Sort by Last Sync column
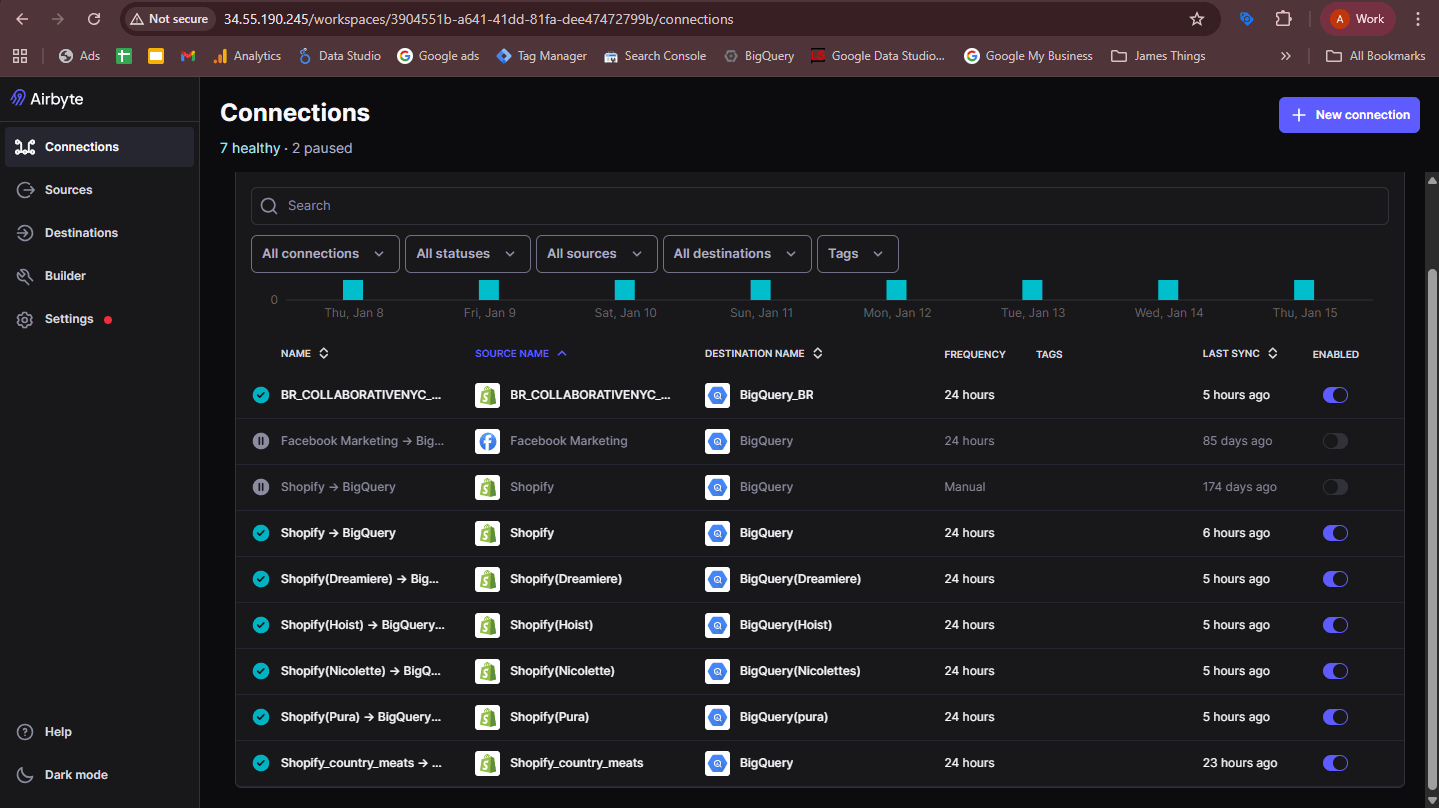The height and width of the screenshot is (808, 1439). [1240, 354]
